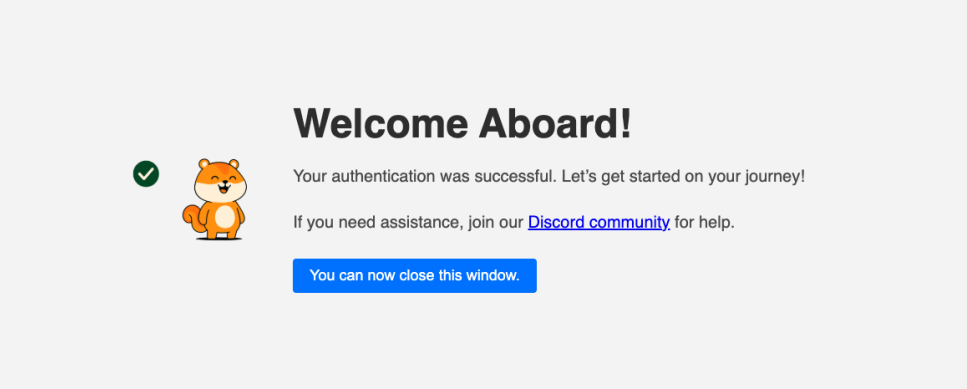
Task: Click 'If you need assistance' text
Action: [x=377, y=223]
